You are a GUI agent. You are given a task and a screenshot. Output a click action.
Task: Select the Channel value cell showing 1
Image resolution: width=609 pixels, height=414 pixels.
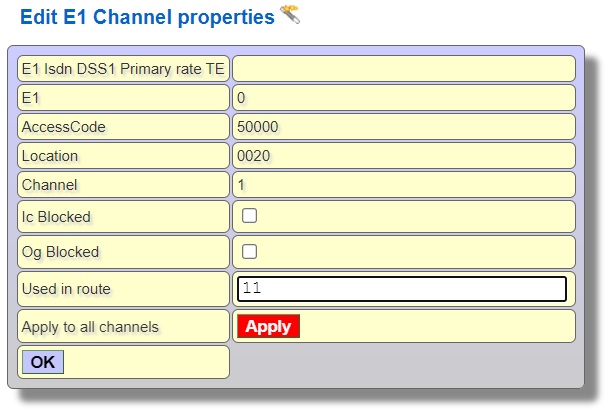click(x=403, y=185)
